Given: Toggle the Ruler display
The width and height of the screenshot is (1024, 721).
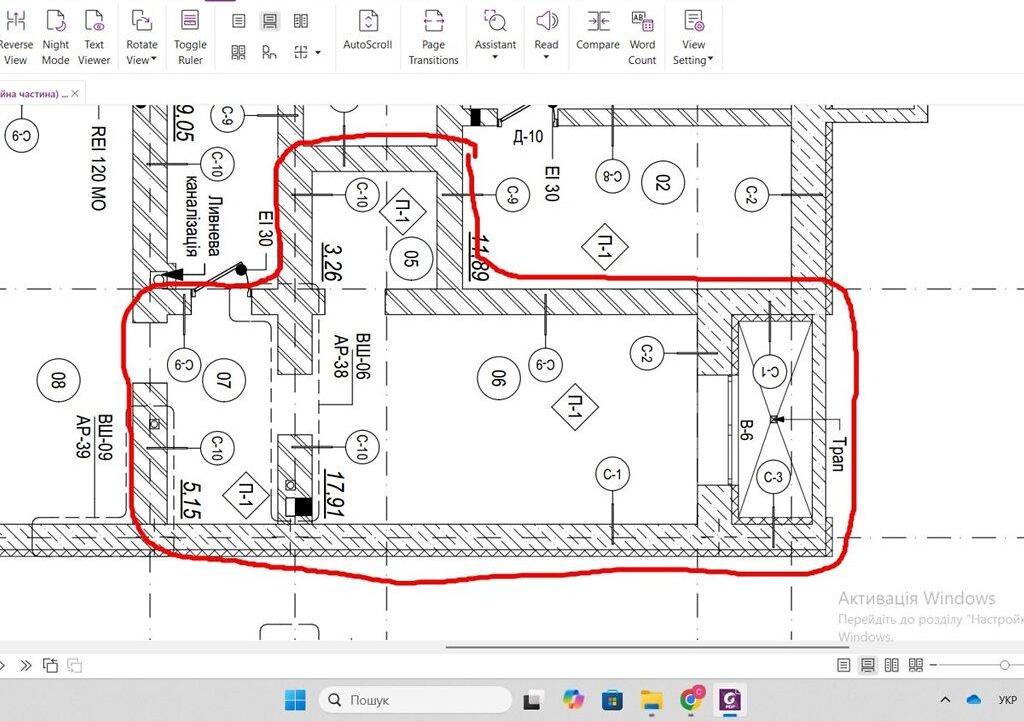Looking at the screenshot, I should click(x=190, y=36).
